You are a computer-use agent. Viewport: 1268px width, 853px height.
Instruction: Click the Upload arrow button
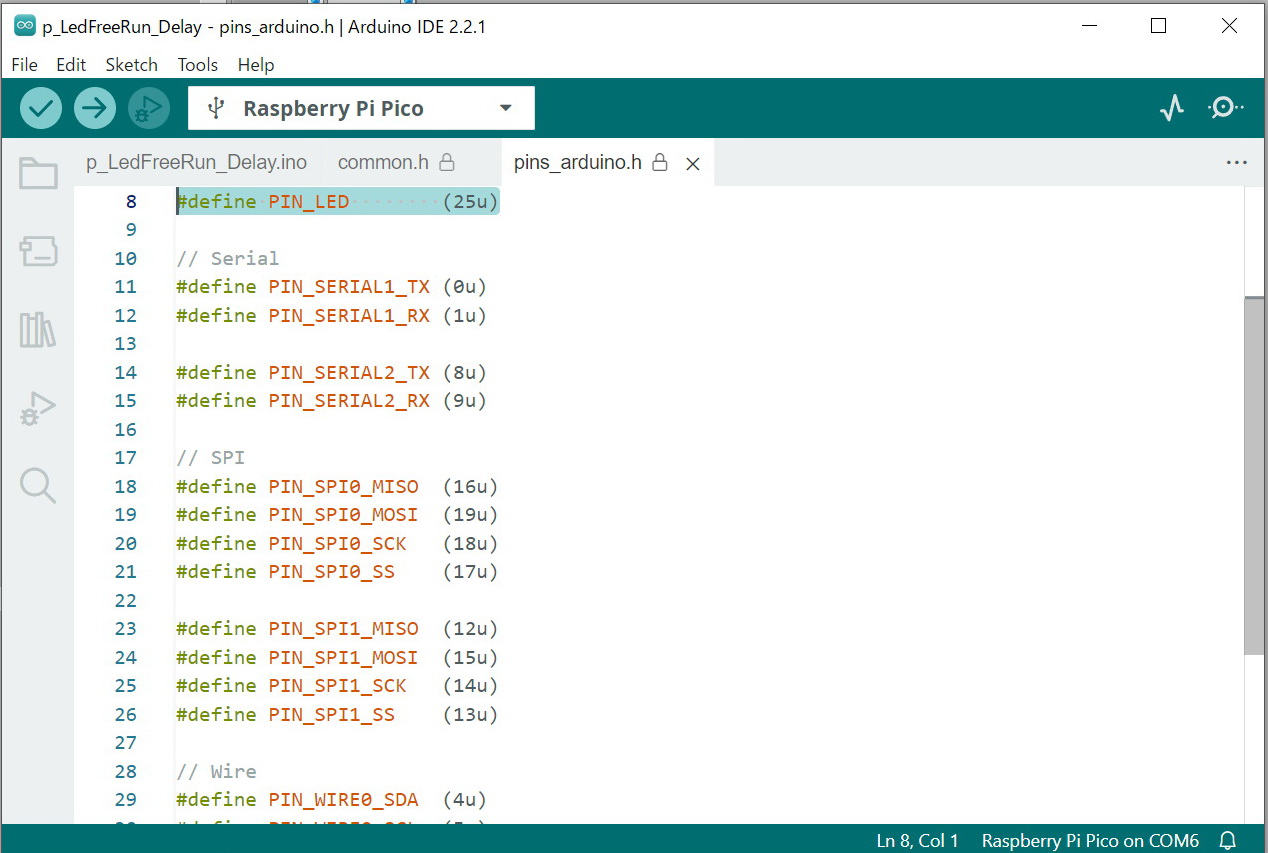coord(95,108)
